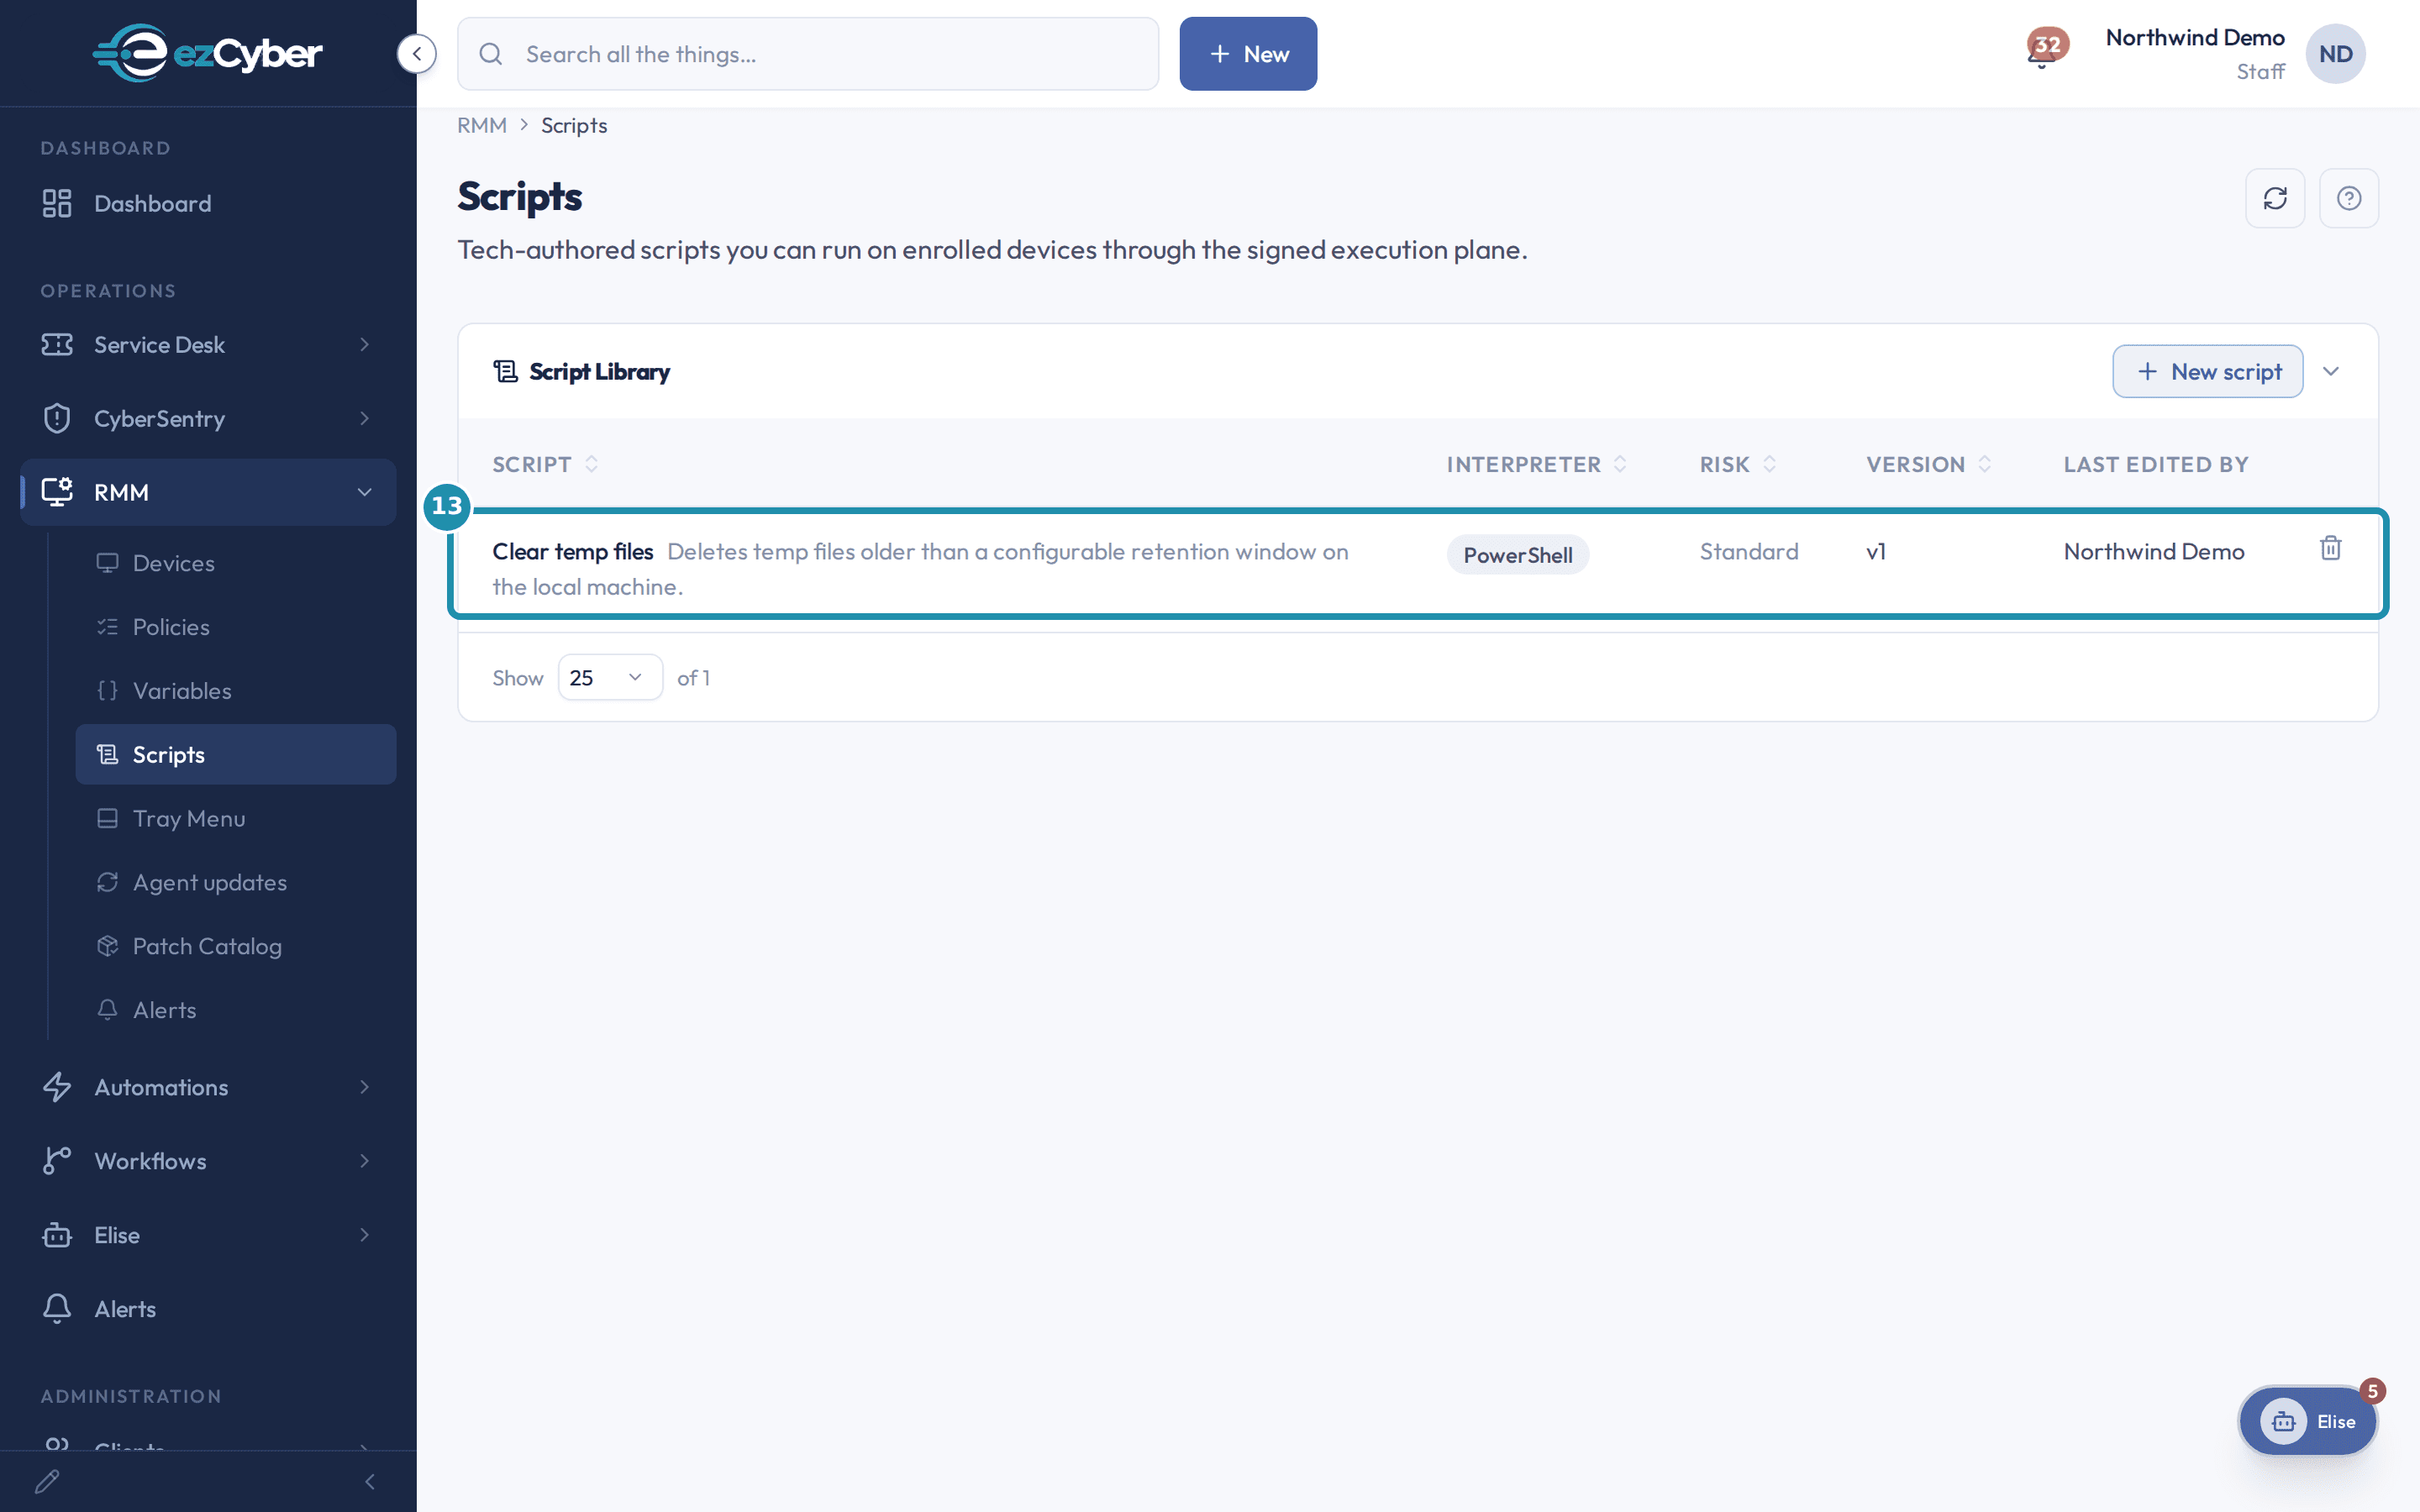Sort table by Script column

coord(545,464)
